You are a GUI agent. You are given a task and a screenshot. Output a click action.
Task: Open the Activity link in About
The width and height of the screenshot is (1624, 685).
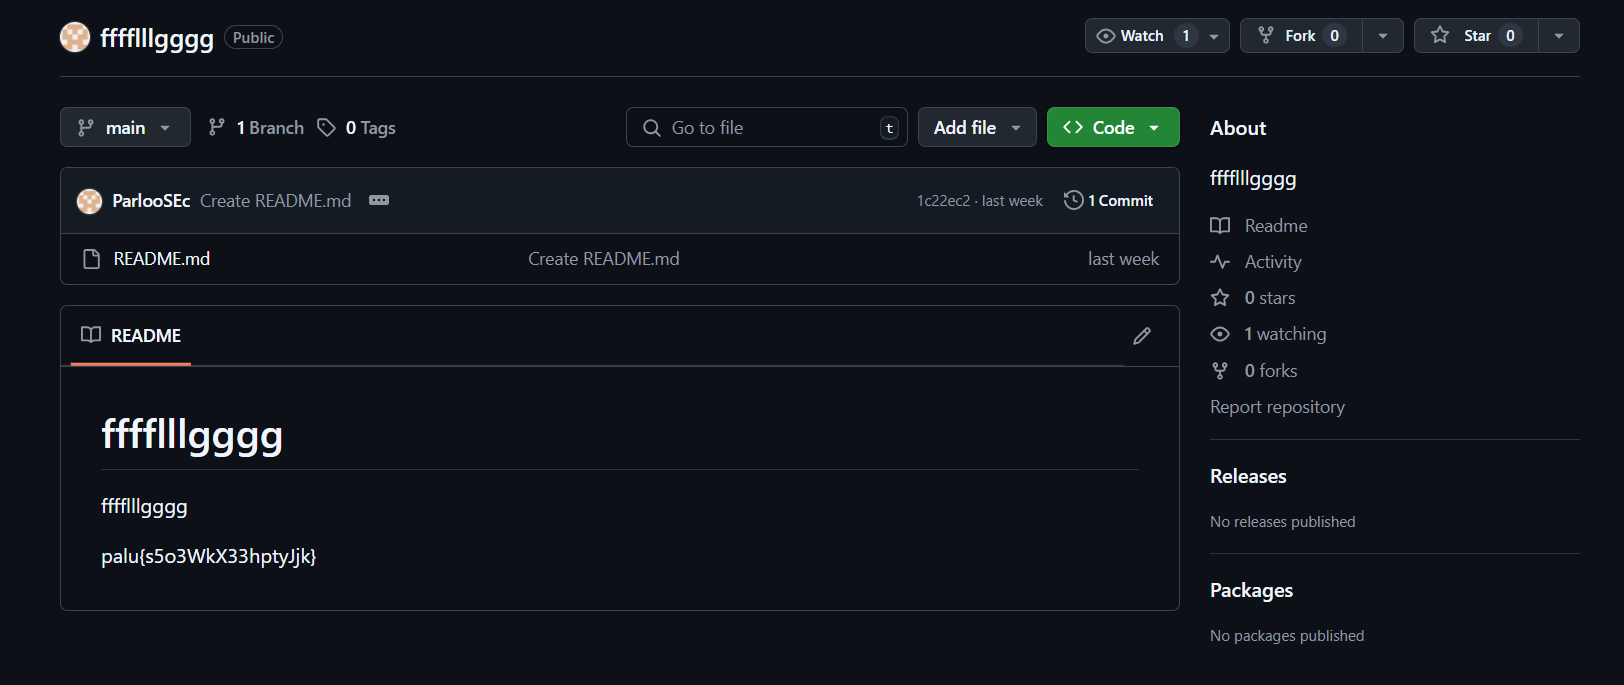pyautogui.click(x=1272, y=262)
